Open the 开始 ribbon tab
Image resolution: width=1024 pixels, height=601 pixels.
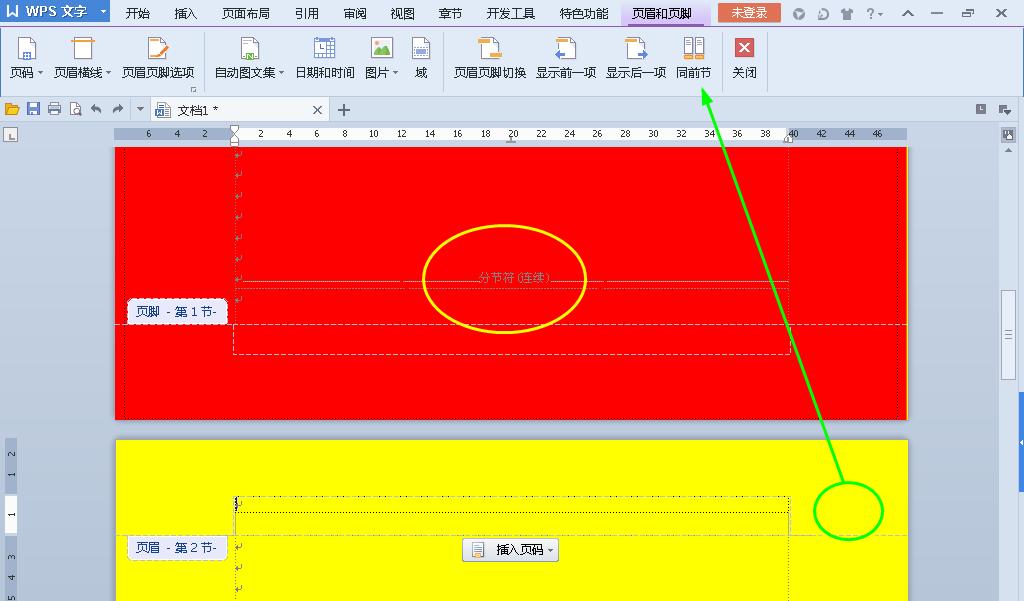click(x=138, y=13)
